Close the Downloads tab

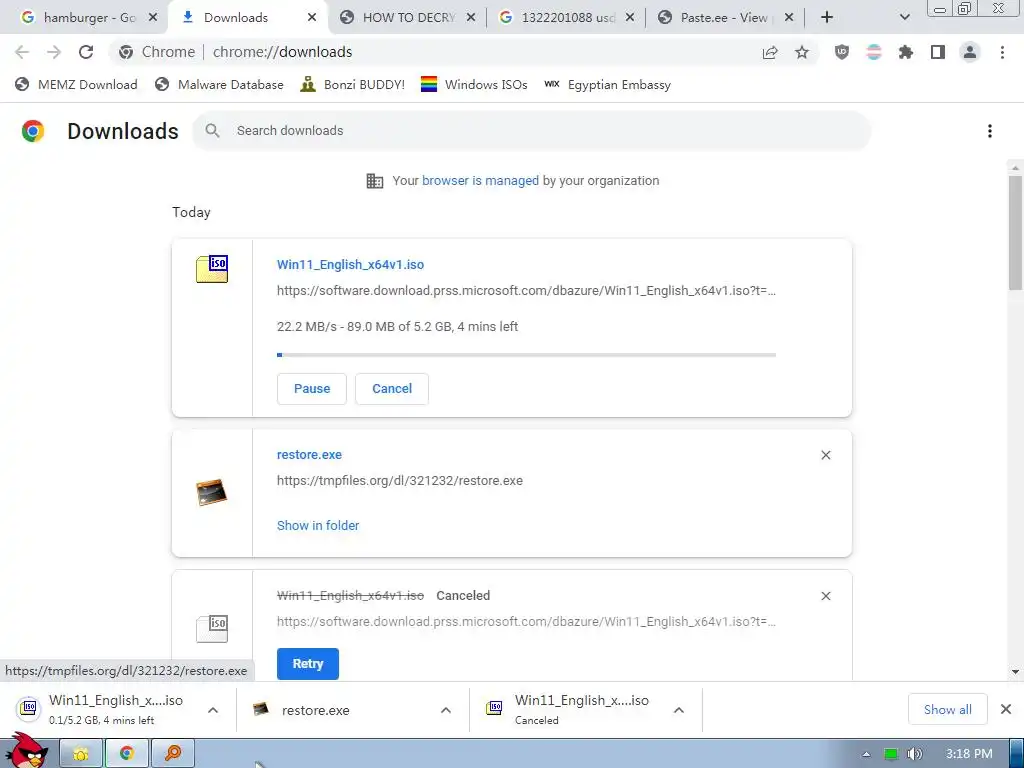pyautogui.click(x=312, y=18)
